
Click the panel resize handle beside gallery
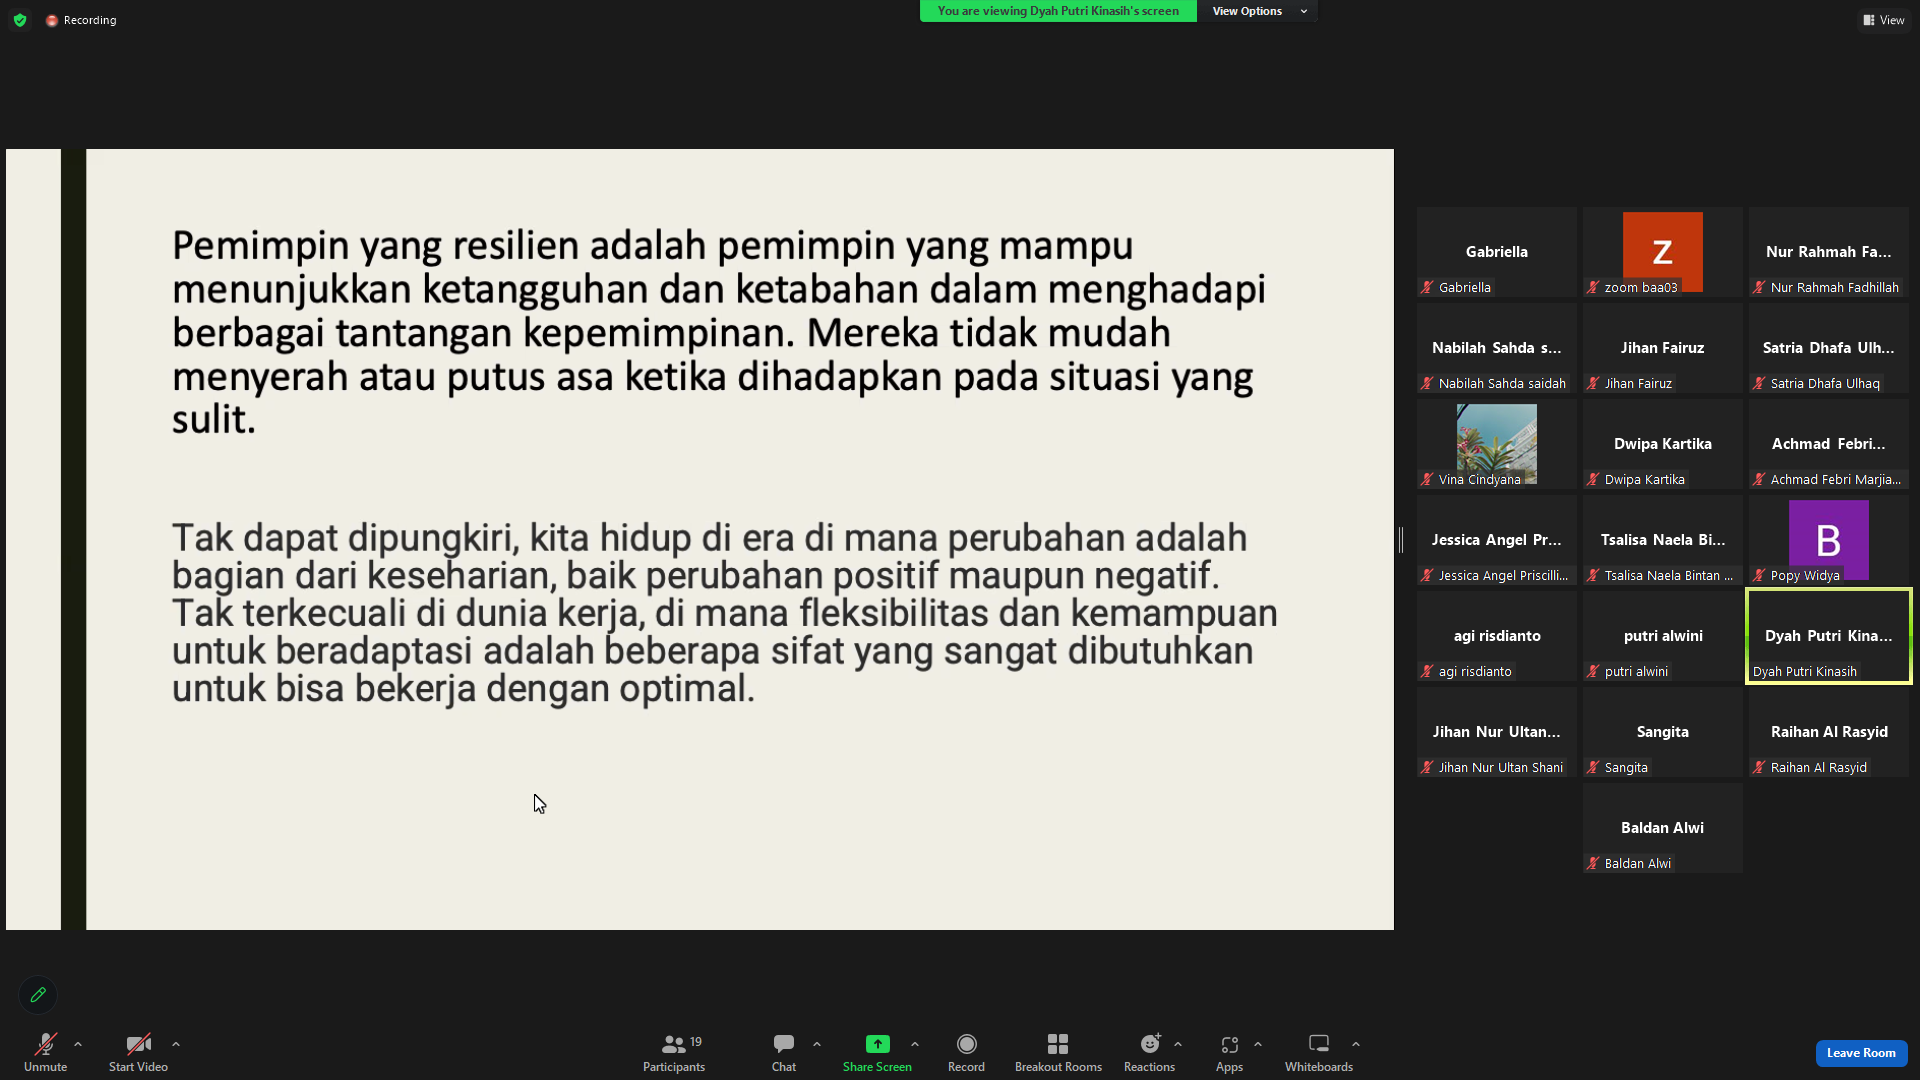tap(1401, 540)
